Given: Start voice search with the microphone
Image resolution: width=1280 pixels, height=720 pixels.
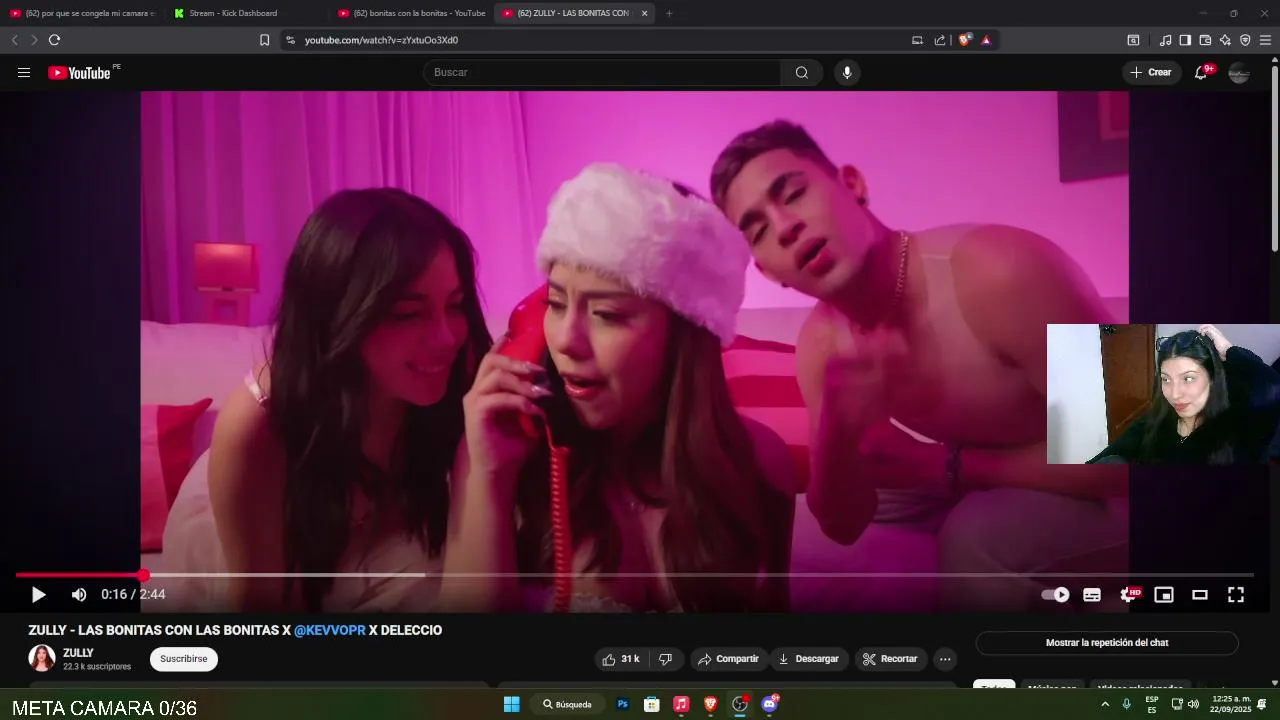Looking at the screenshot, I should tap(847, 72).
